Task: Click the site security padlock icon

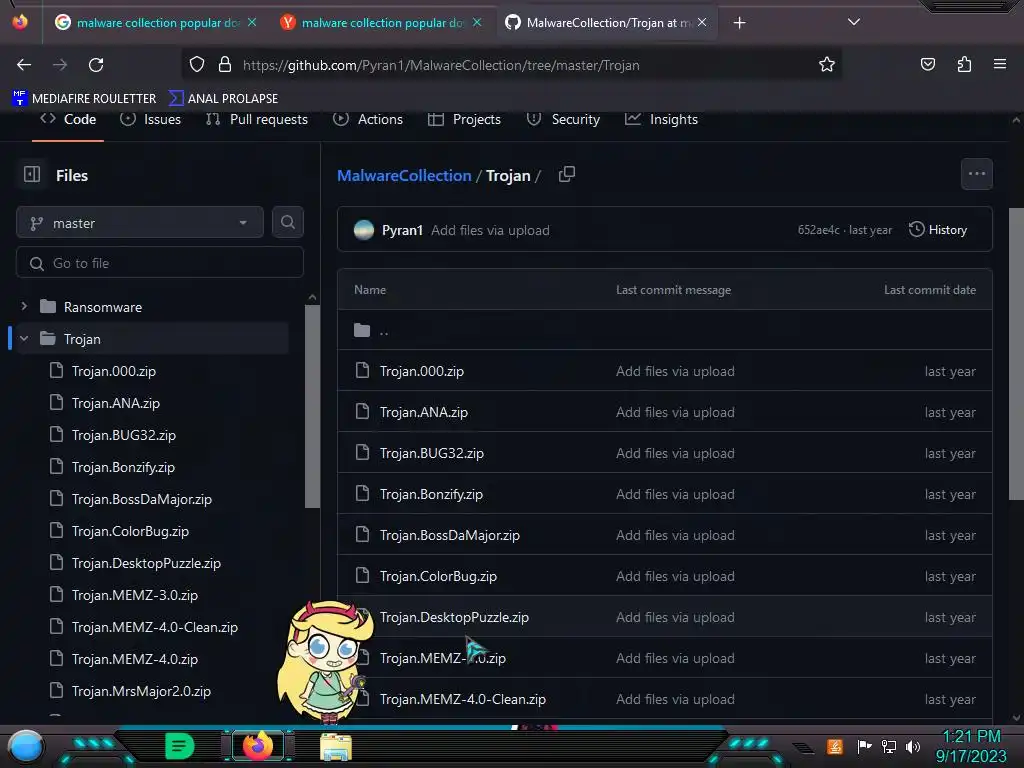Action: [x=225, y=65]
